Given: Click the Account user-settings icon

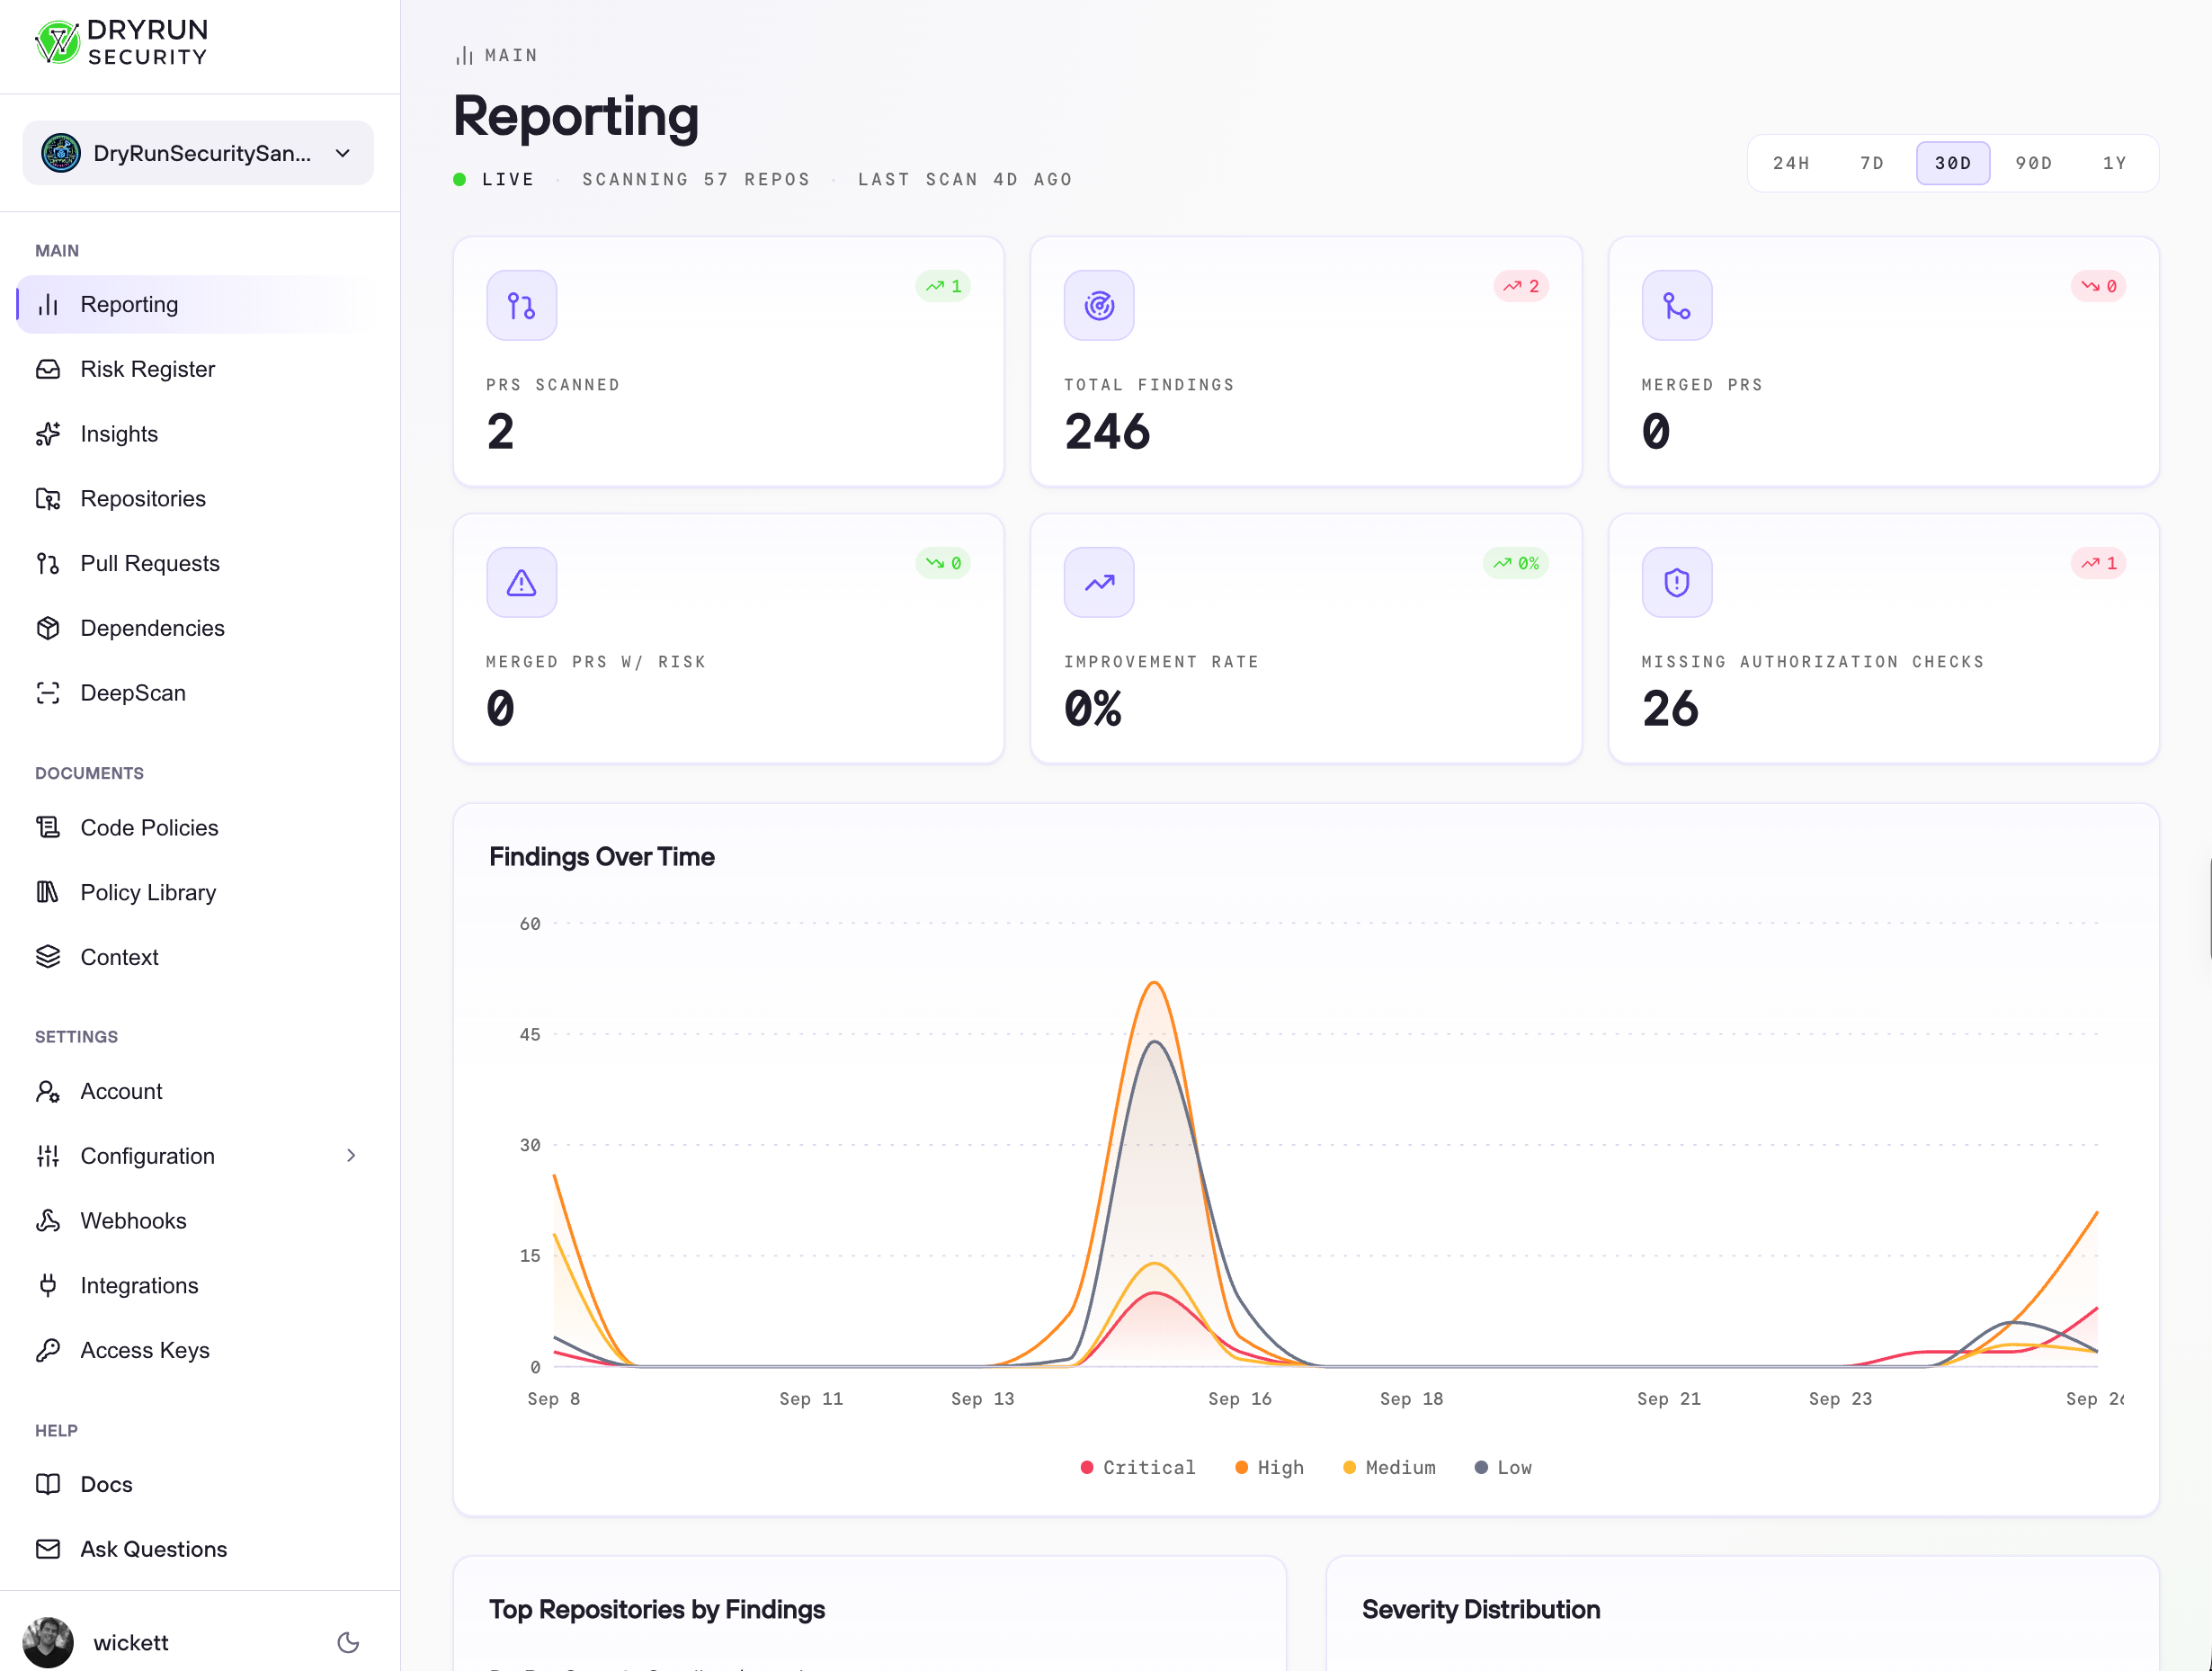Looking at the screenshot, I should (x=48, y=1091).
